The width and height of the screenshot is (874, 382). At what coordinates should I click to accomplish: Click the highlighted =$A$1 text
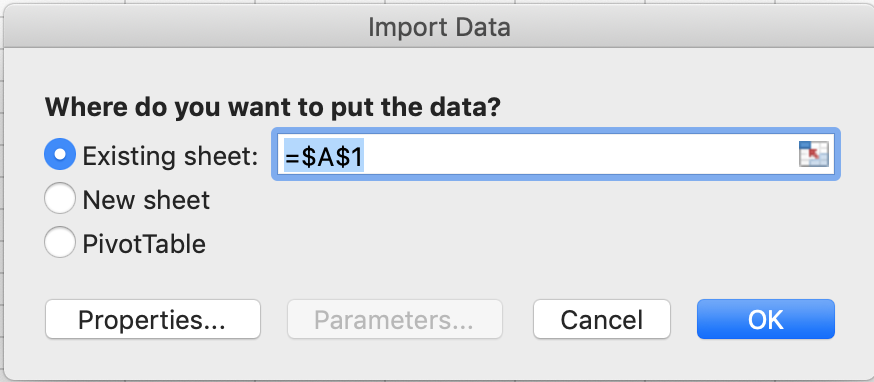point(324,157)
